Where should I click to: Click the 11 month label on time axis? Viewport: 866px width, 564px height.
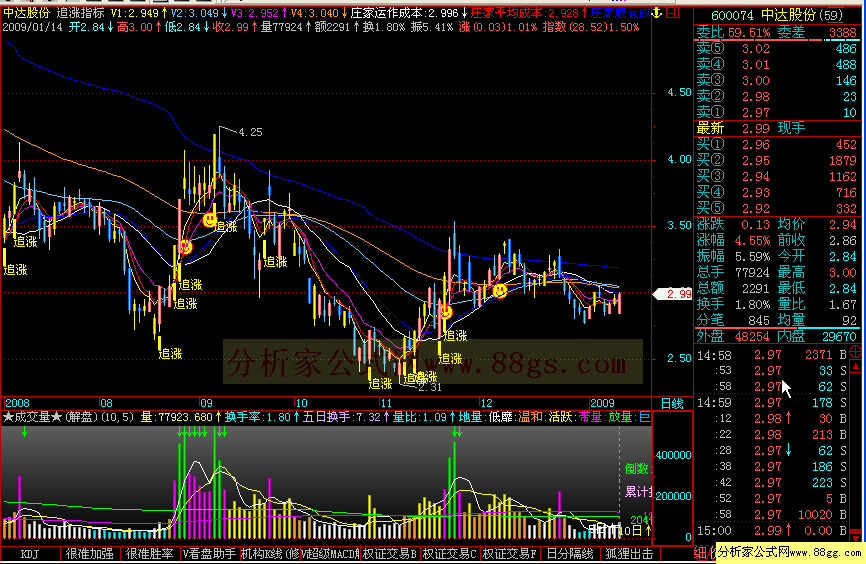[386, 403]
